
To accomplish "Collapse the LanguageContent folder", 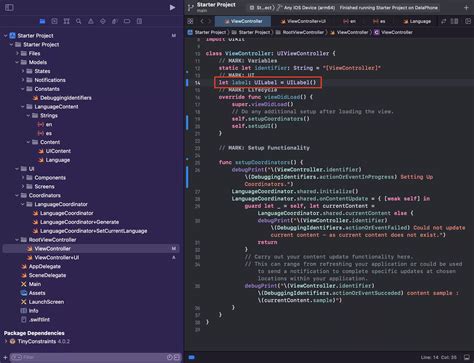I will pyautogui.click(x=23, y=107).
